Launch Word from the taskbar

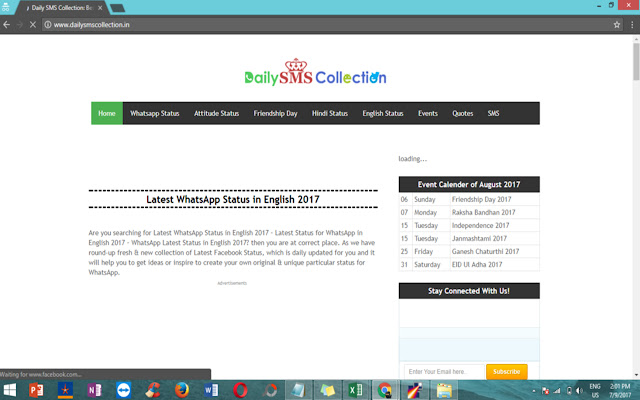(x=211, y=390)
